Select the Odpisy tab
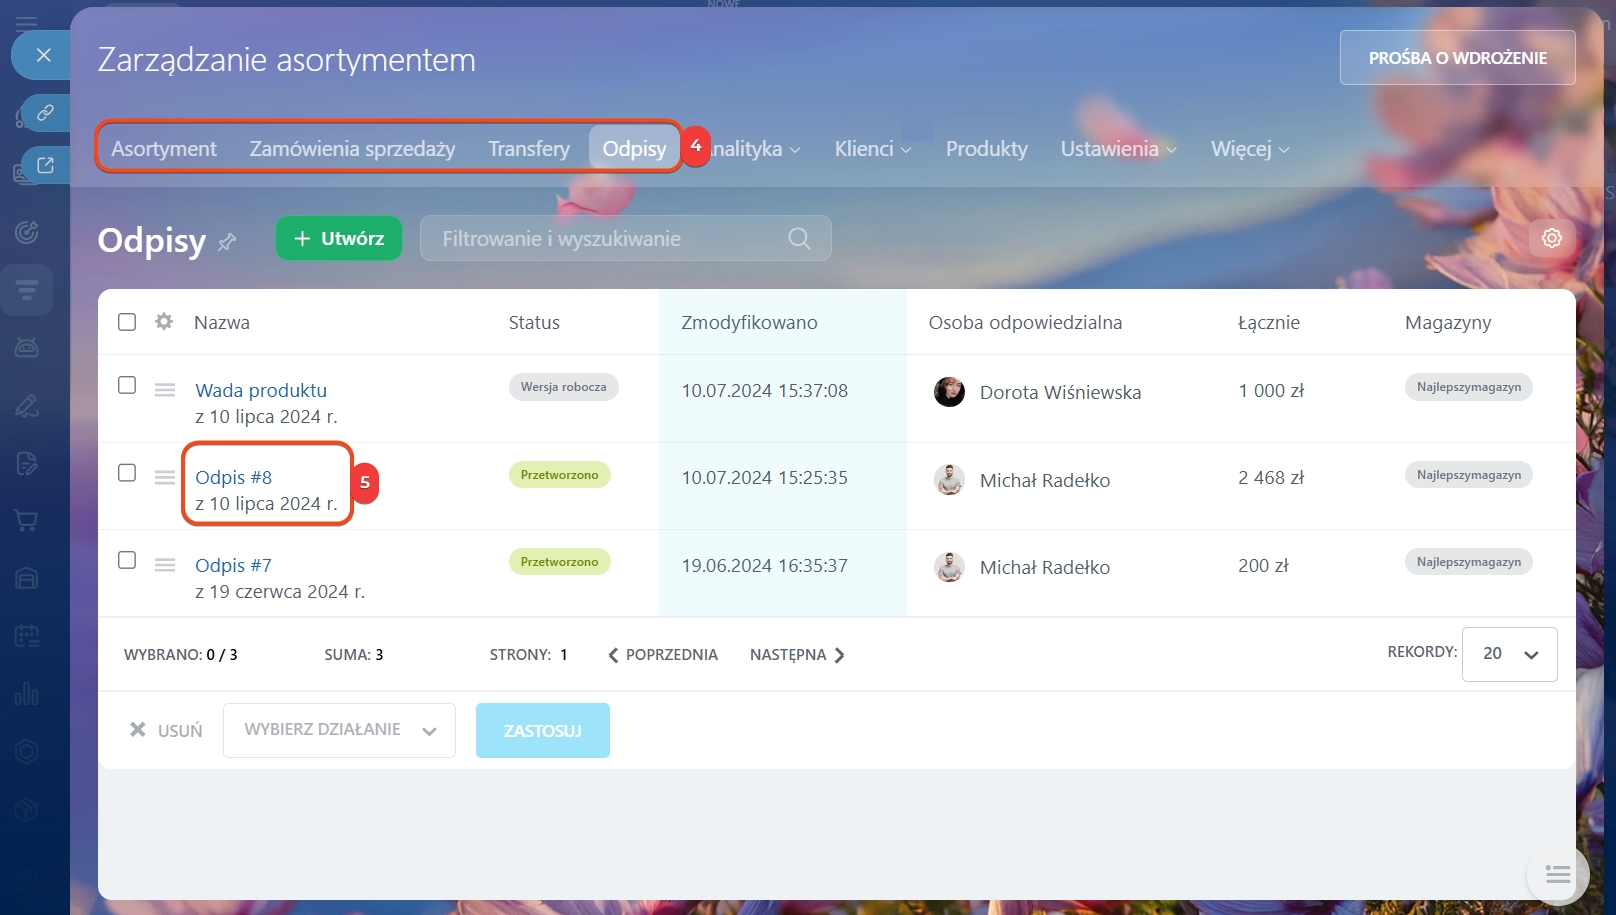Screen dimensions: 1616x915 tap(634, 149)
